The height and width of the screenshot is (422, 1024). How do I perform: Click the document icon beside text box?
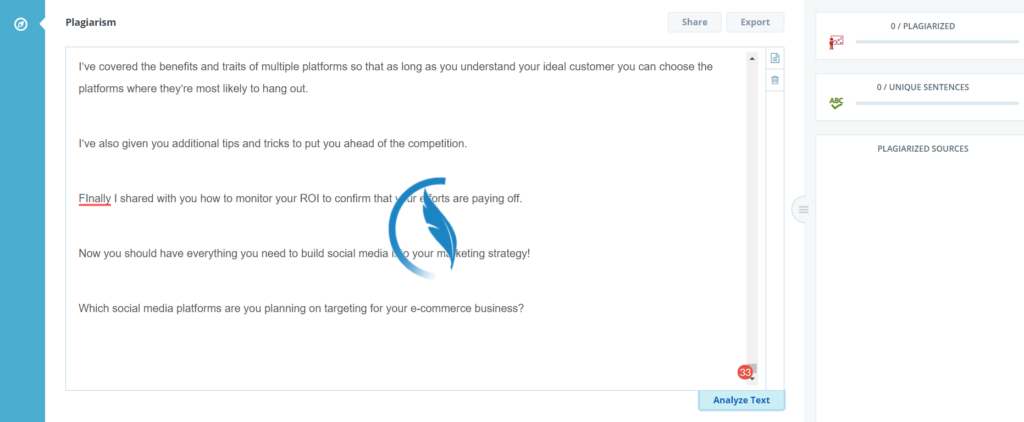(775, 58)
